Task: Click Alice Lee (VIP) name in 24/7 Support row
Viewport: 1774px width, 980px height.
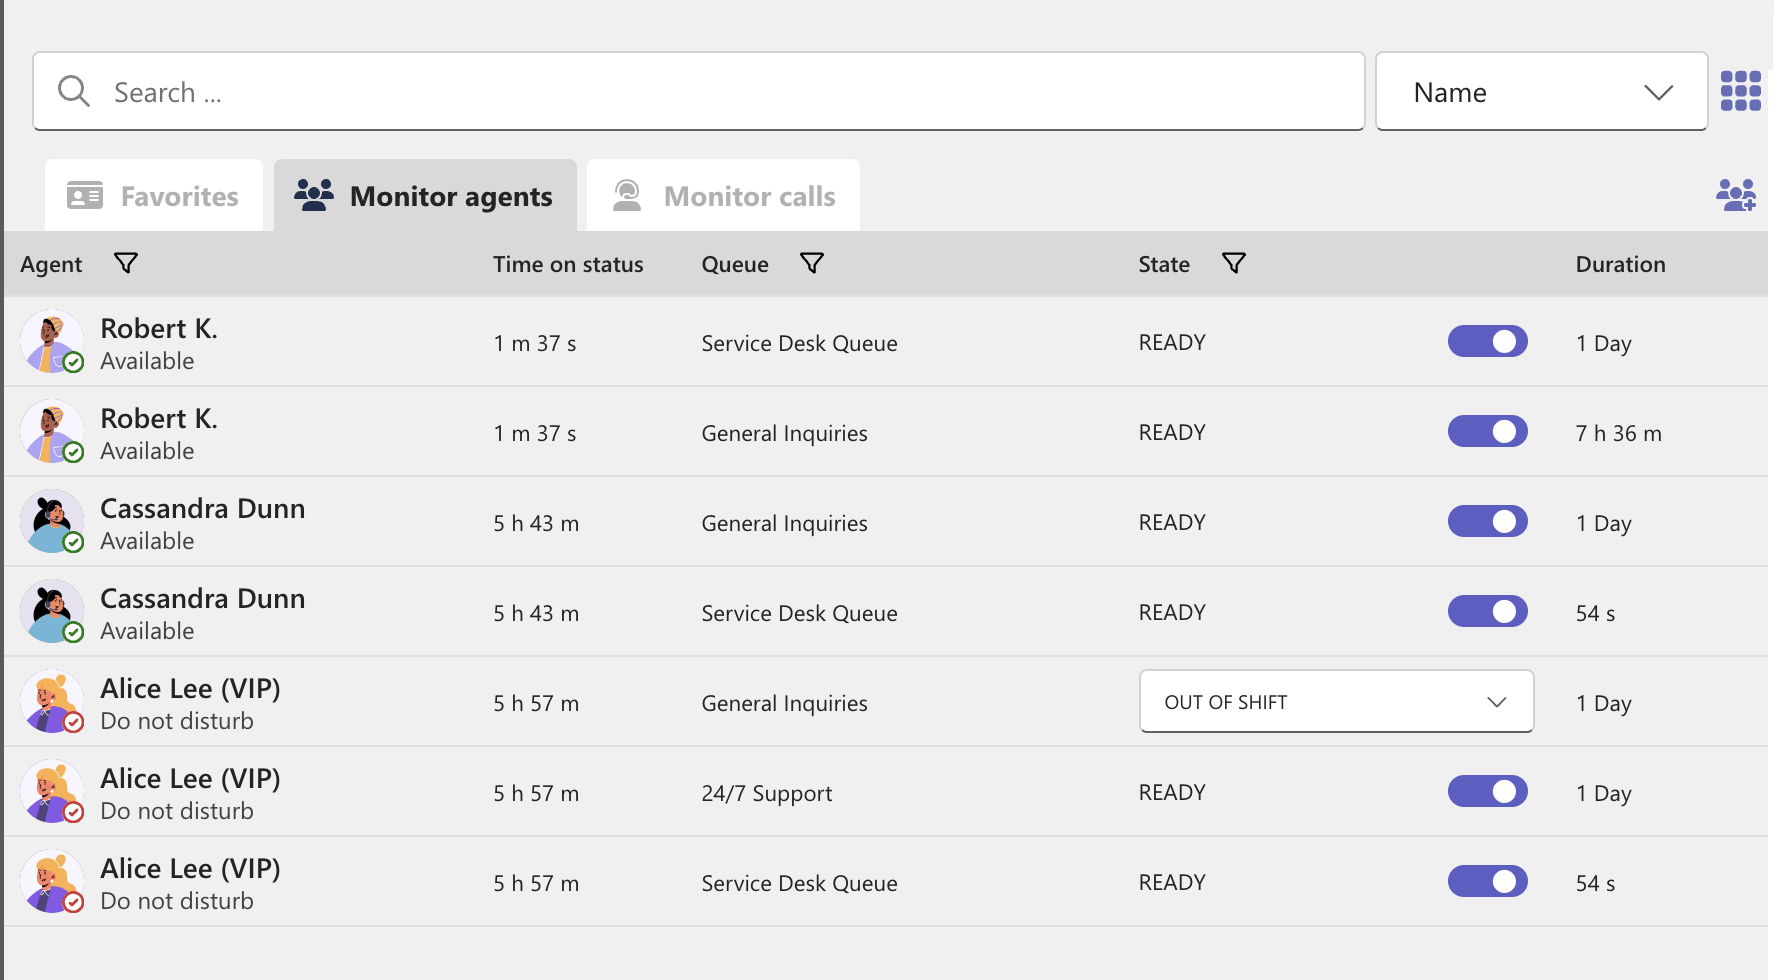Action: 190,778
